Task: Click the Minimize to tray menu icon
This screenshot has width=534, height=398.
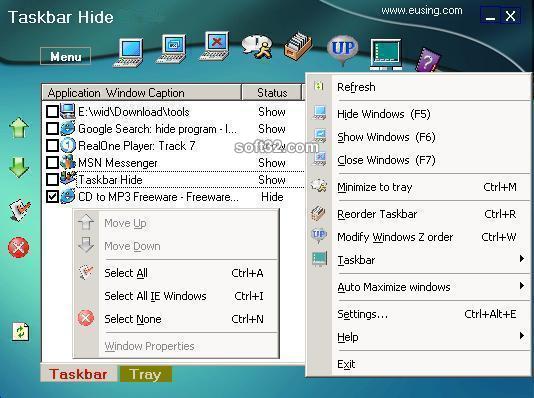Action: (x=319, y=186)
